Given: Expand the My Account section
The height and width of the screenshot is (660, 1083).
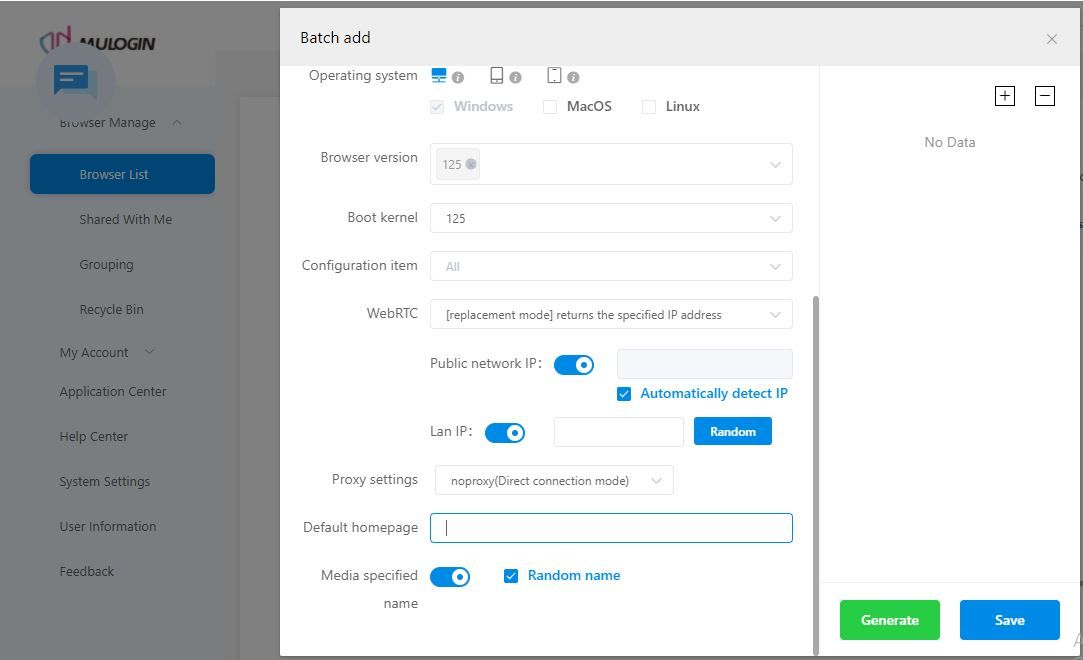Looking at the screenshot, I should 149,352.
